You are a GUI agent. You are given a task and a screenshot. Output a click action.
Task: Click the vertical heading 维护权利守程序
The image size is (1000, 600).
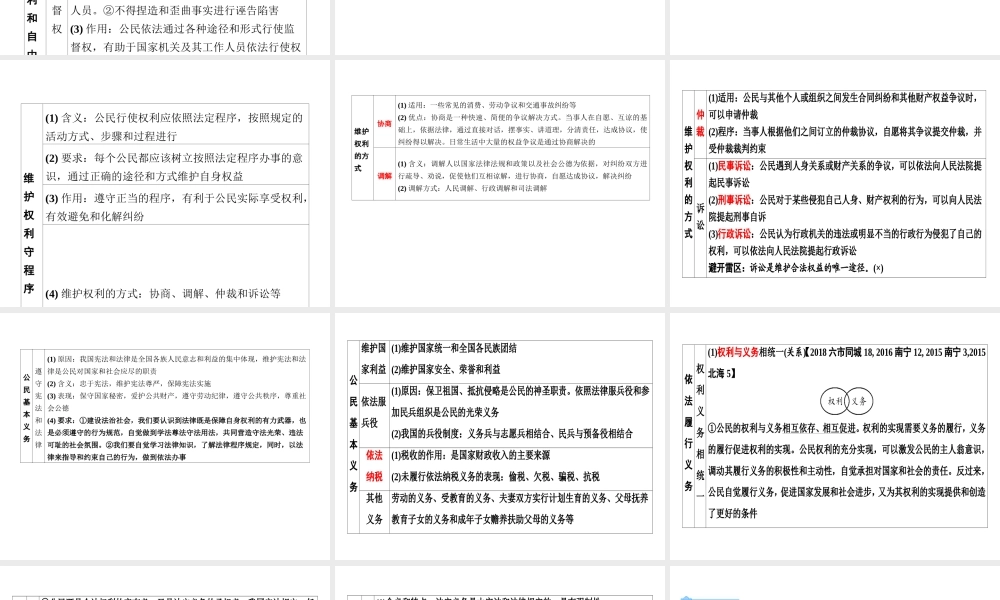pyautogui.click(x=29, y=233)
